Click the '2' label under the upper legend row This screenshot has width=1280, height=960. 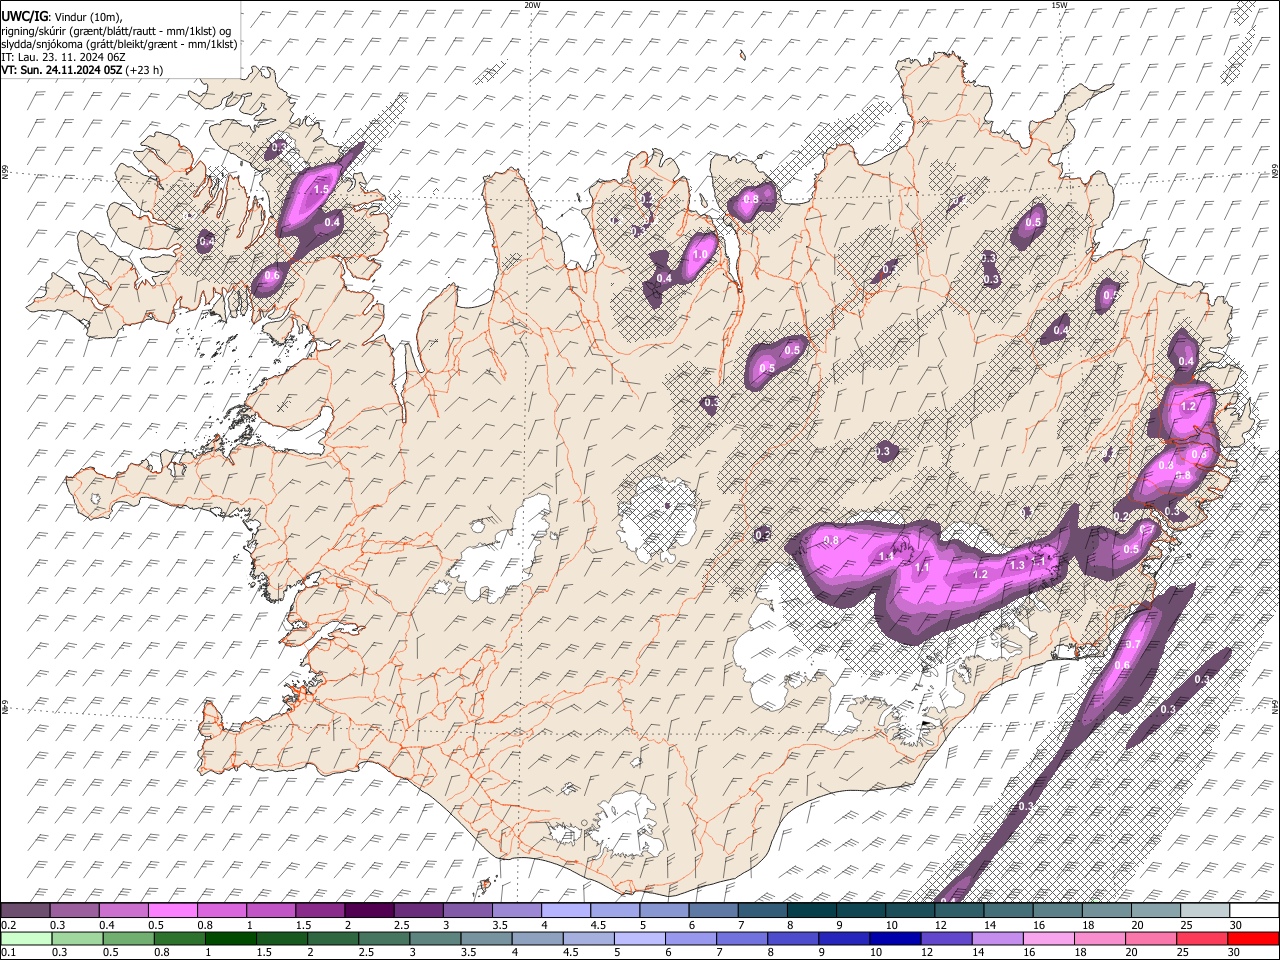coord(347,925)
